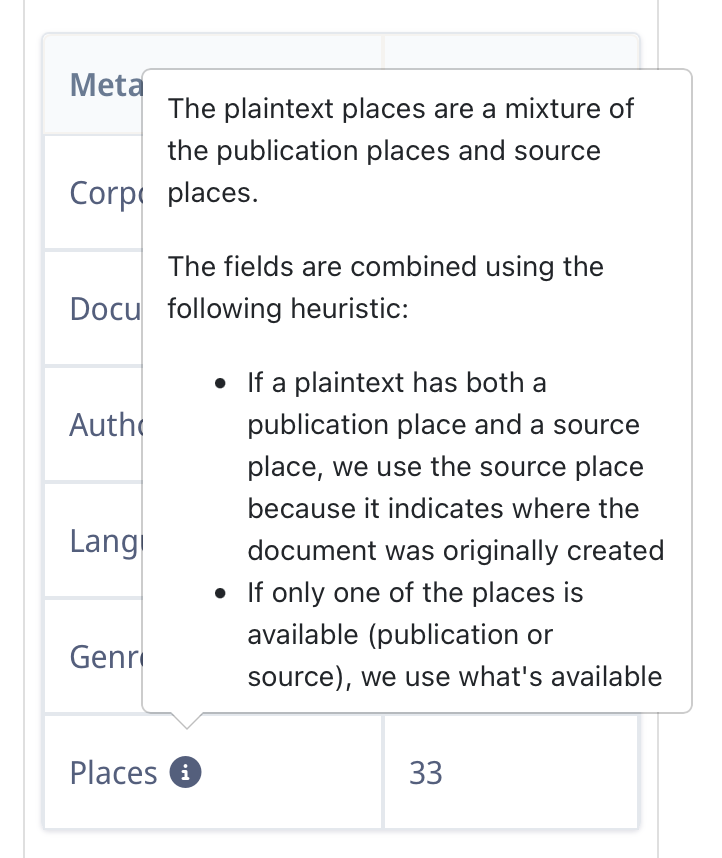Click tooltip paragraph about plaintext places mixture
The height and width of the screenshot is (858, 722).
(x=401, y=150)
